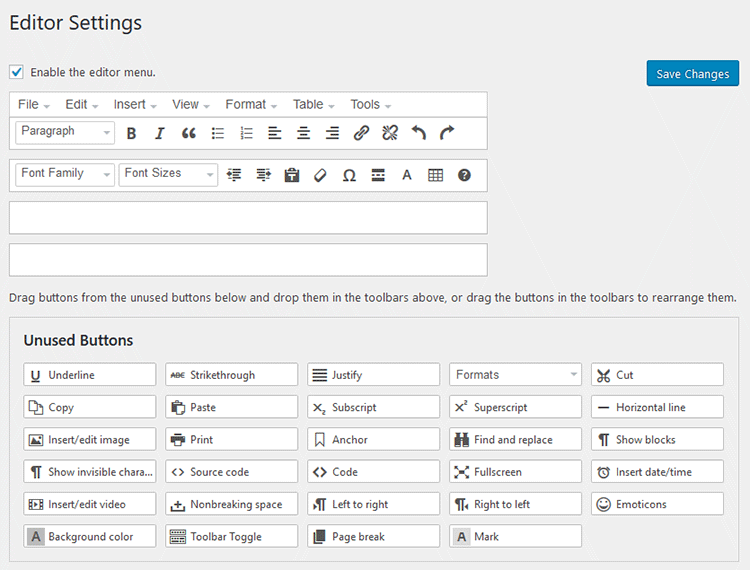
Task: Select the Blockquote icon
Action: [189, 133]
